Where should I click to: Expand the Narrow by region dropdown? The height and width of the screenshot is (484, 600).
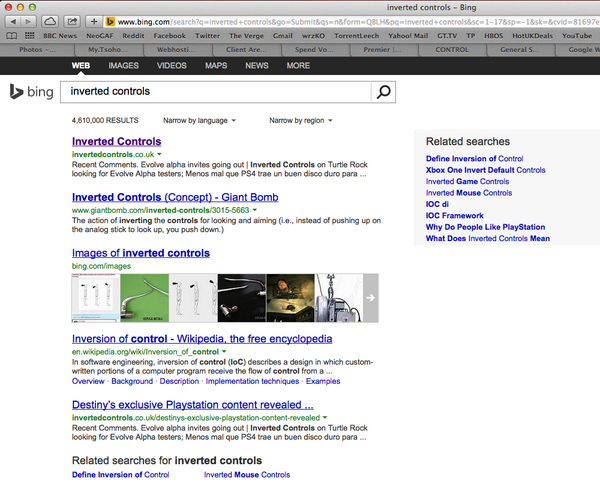click(x=301, y=121)
